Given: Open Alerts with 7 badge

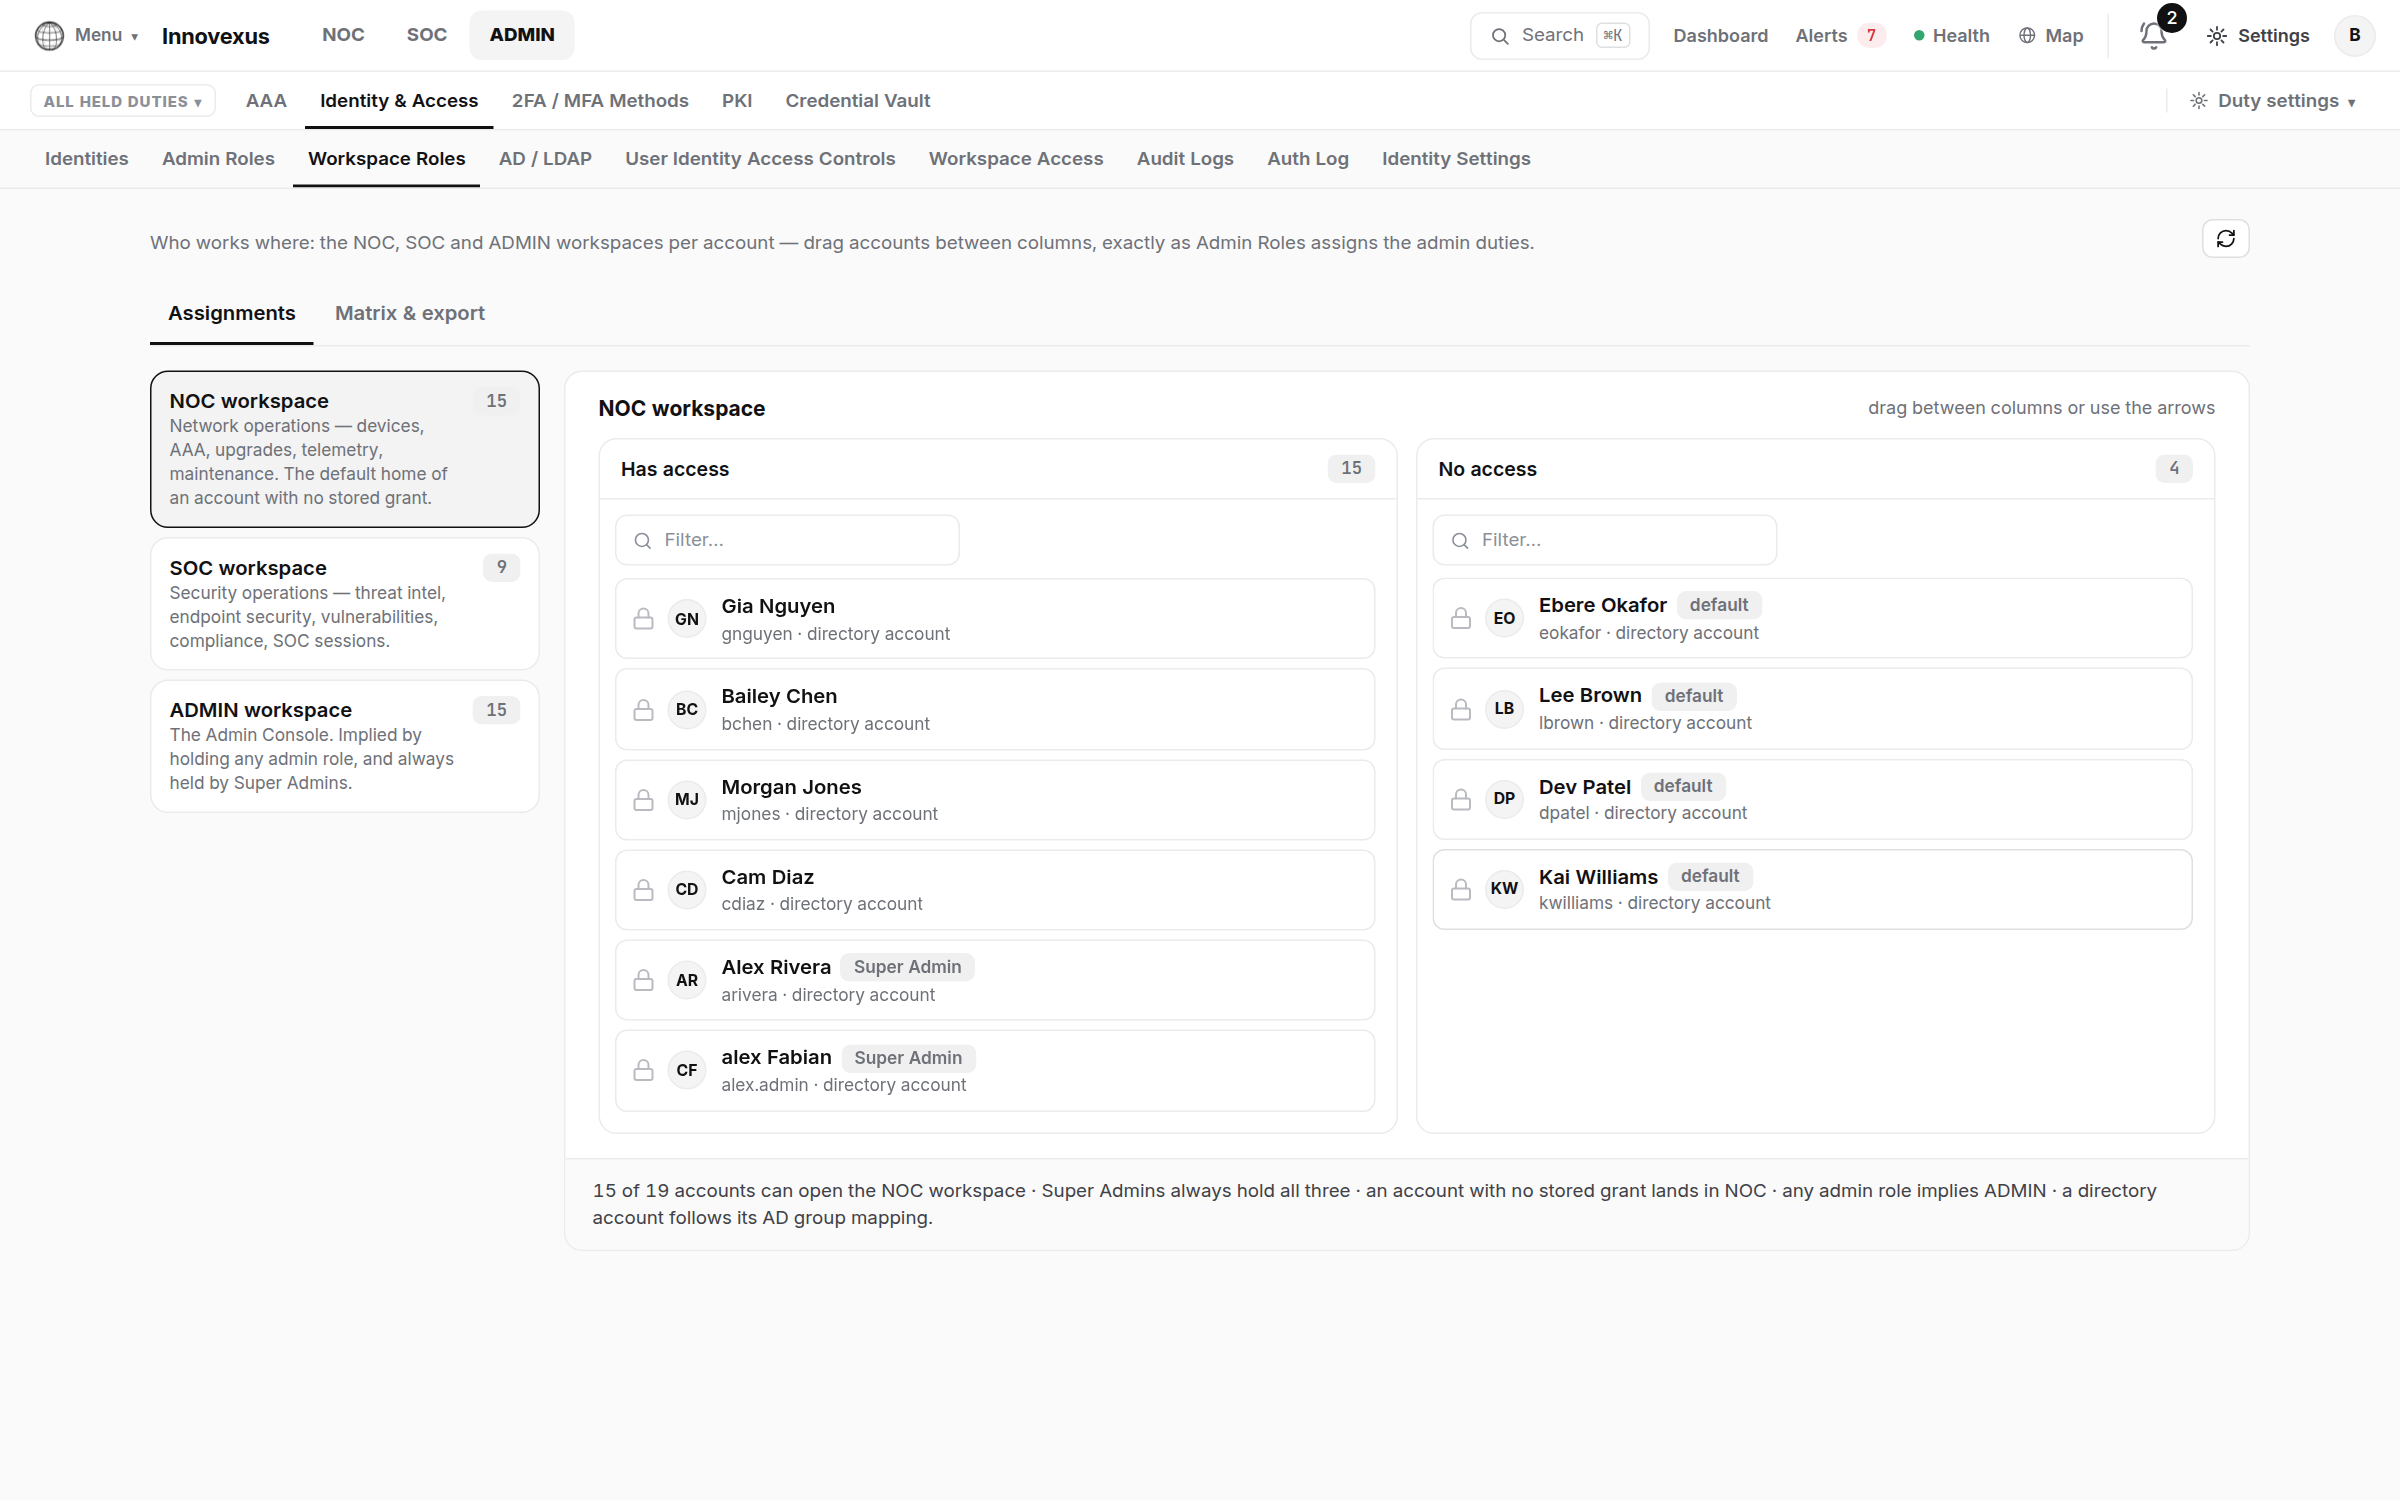Looking at the screenshot, I should (x=1840, y=35).
